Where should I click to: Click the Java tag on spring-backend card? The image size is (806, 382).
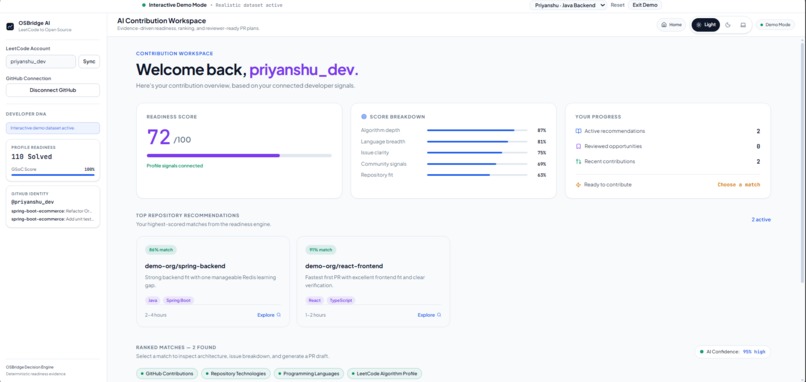(x=153, y=300)
